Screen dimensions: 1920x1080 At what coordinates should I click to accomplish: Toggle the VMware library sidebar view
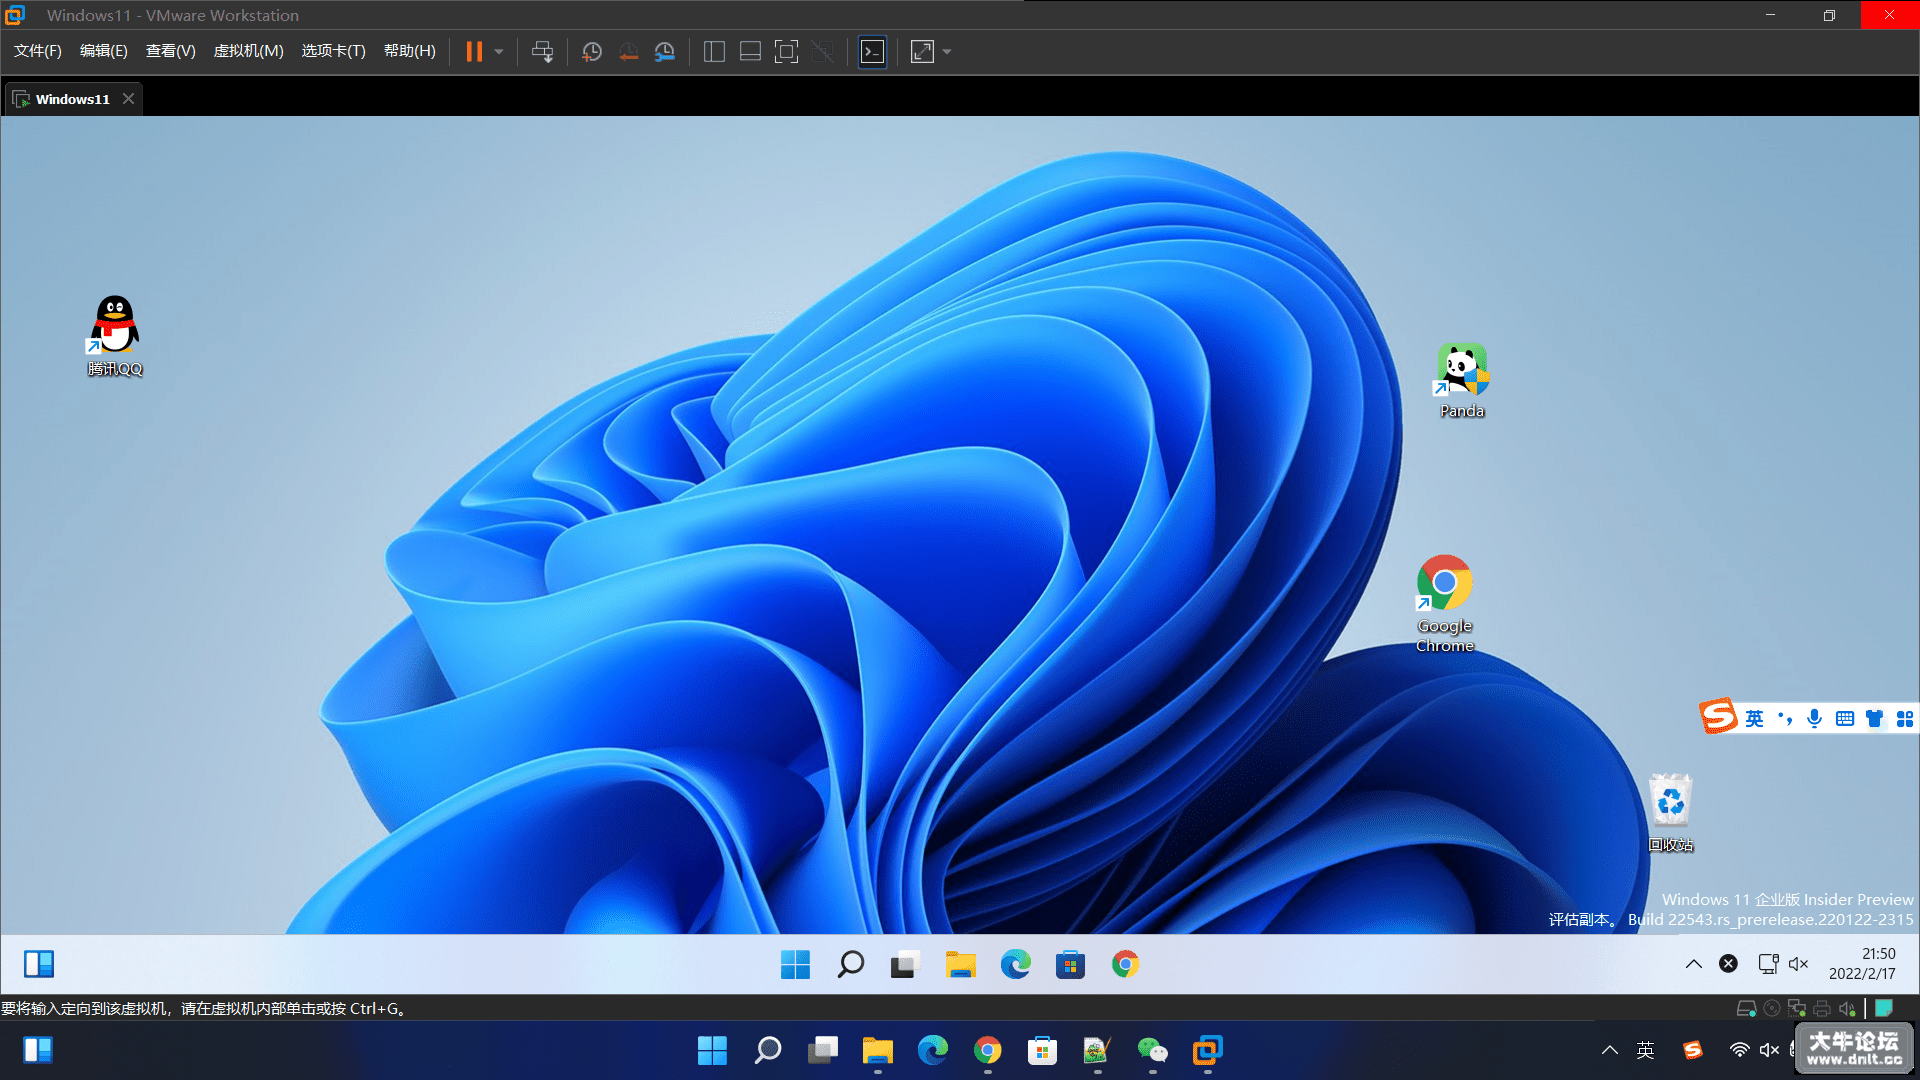click(x=714, y=52)
